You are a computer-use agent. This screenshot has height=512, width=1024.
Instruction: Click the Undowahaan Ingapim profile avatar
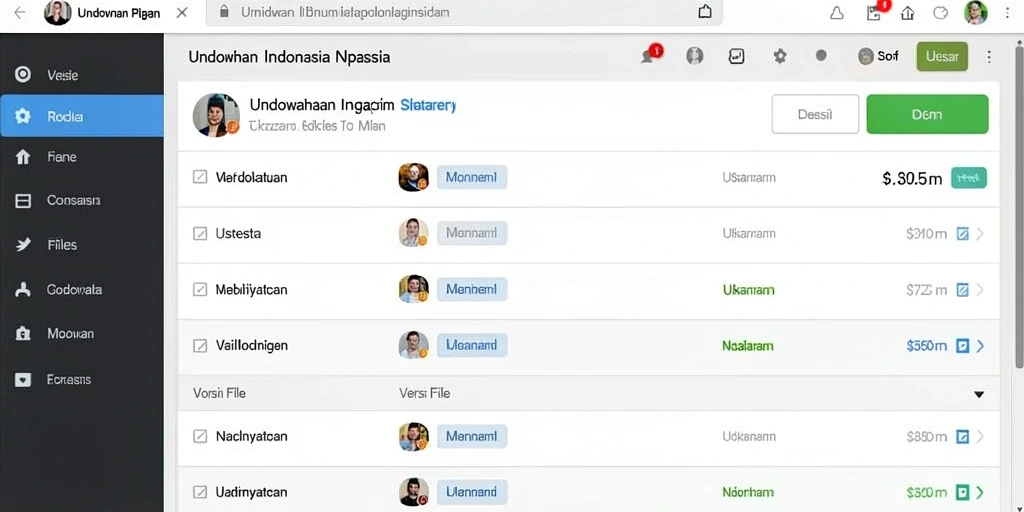coord(216,115)
